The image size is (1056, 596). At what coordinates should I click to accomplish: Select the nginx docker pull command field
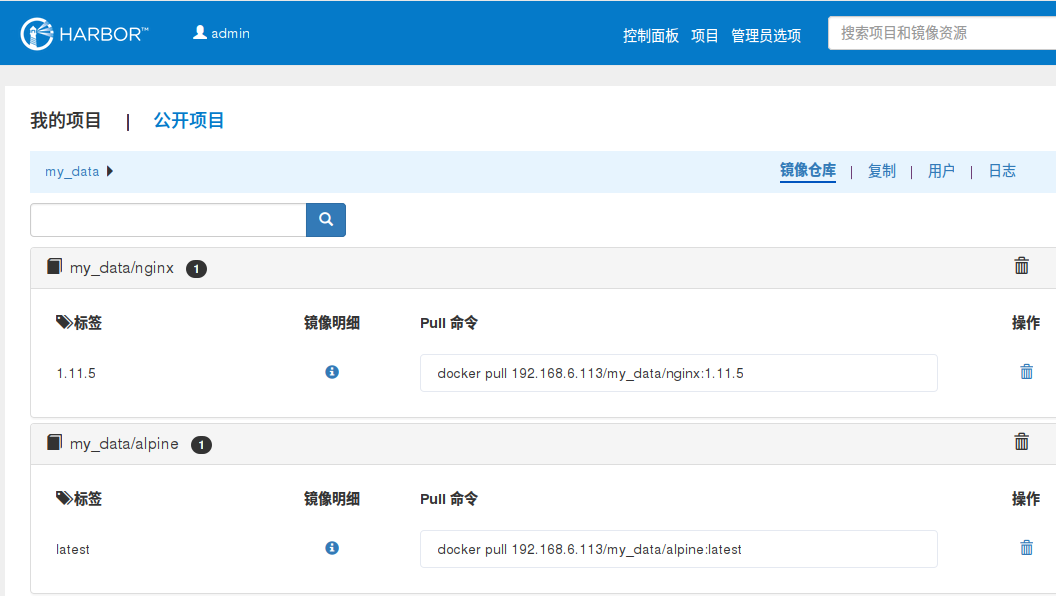tap(679, 373)
